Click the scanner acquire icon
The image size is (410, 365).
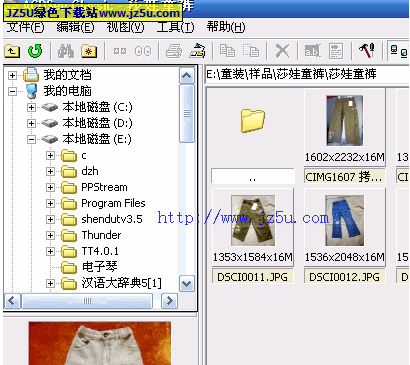[x=198, y=51]
